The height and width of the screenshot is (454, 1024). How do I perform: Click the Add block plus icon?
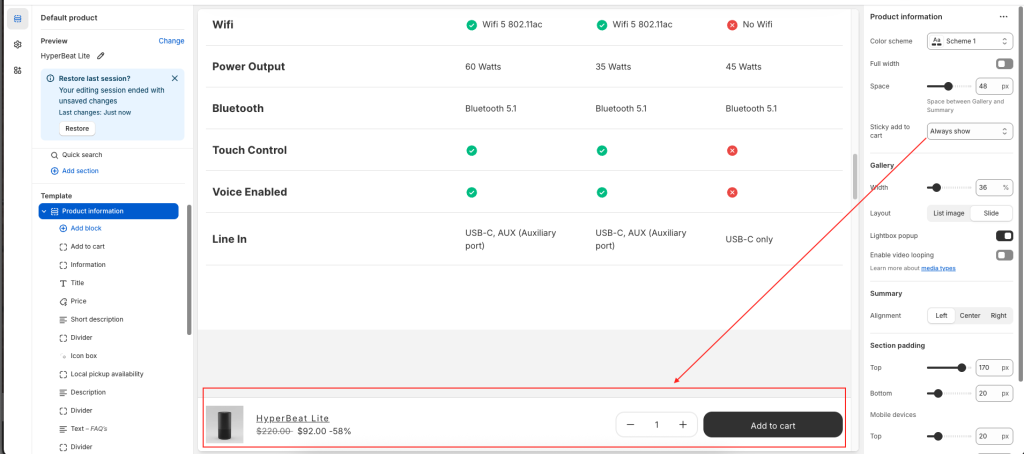64,228
